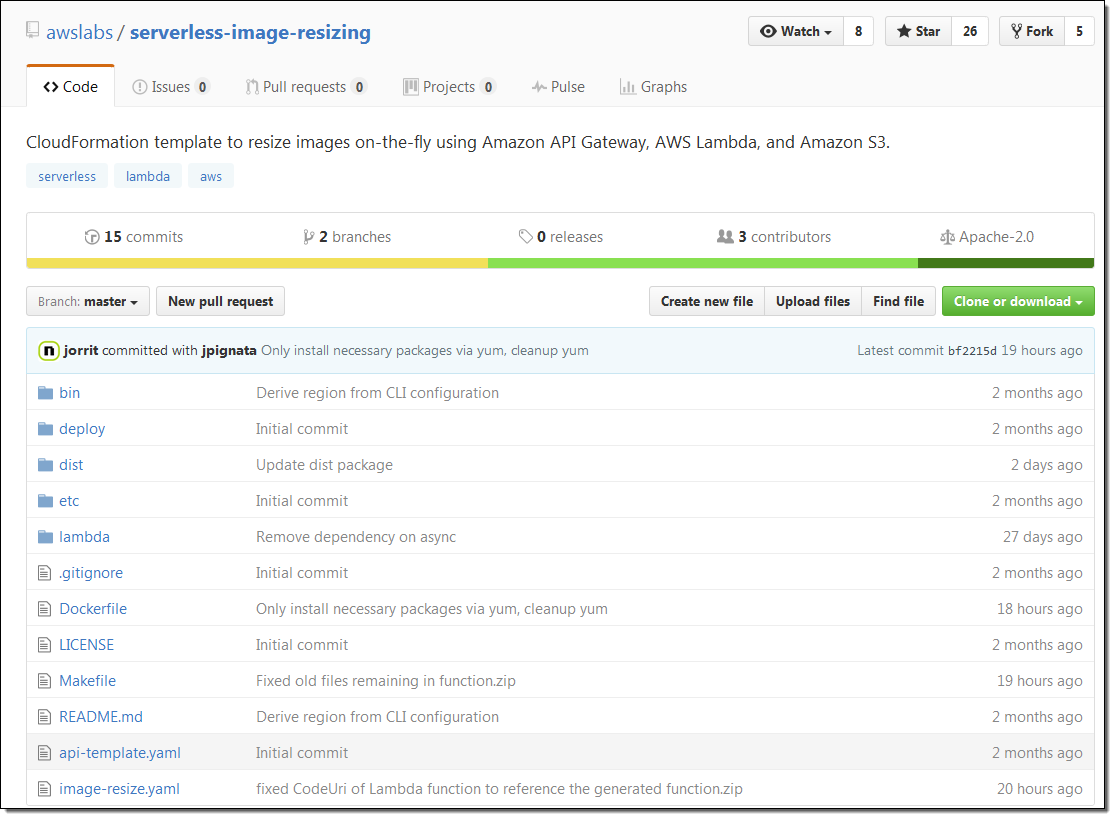The image size is (1115, 819).
Task: Open the serverless-image-resizing repository link
Action: point(250,33)
